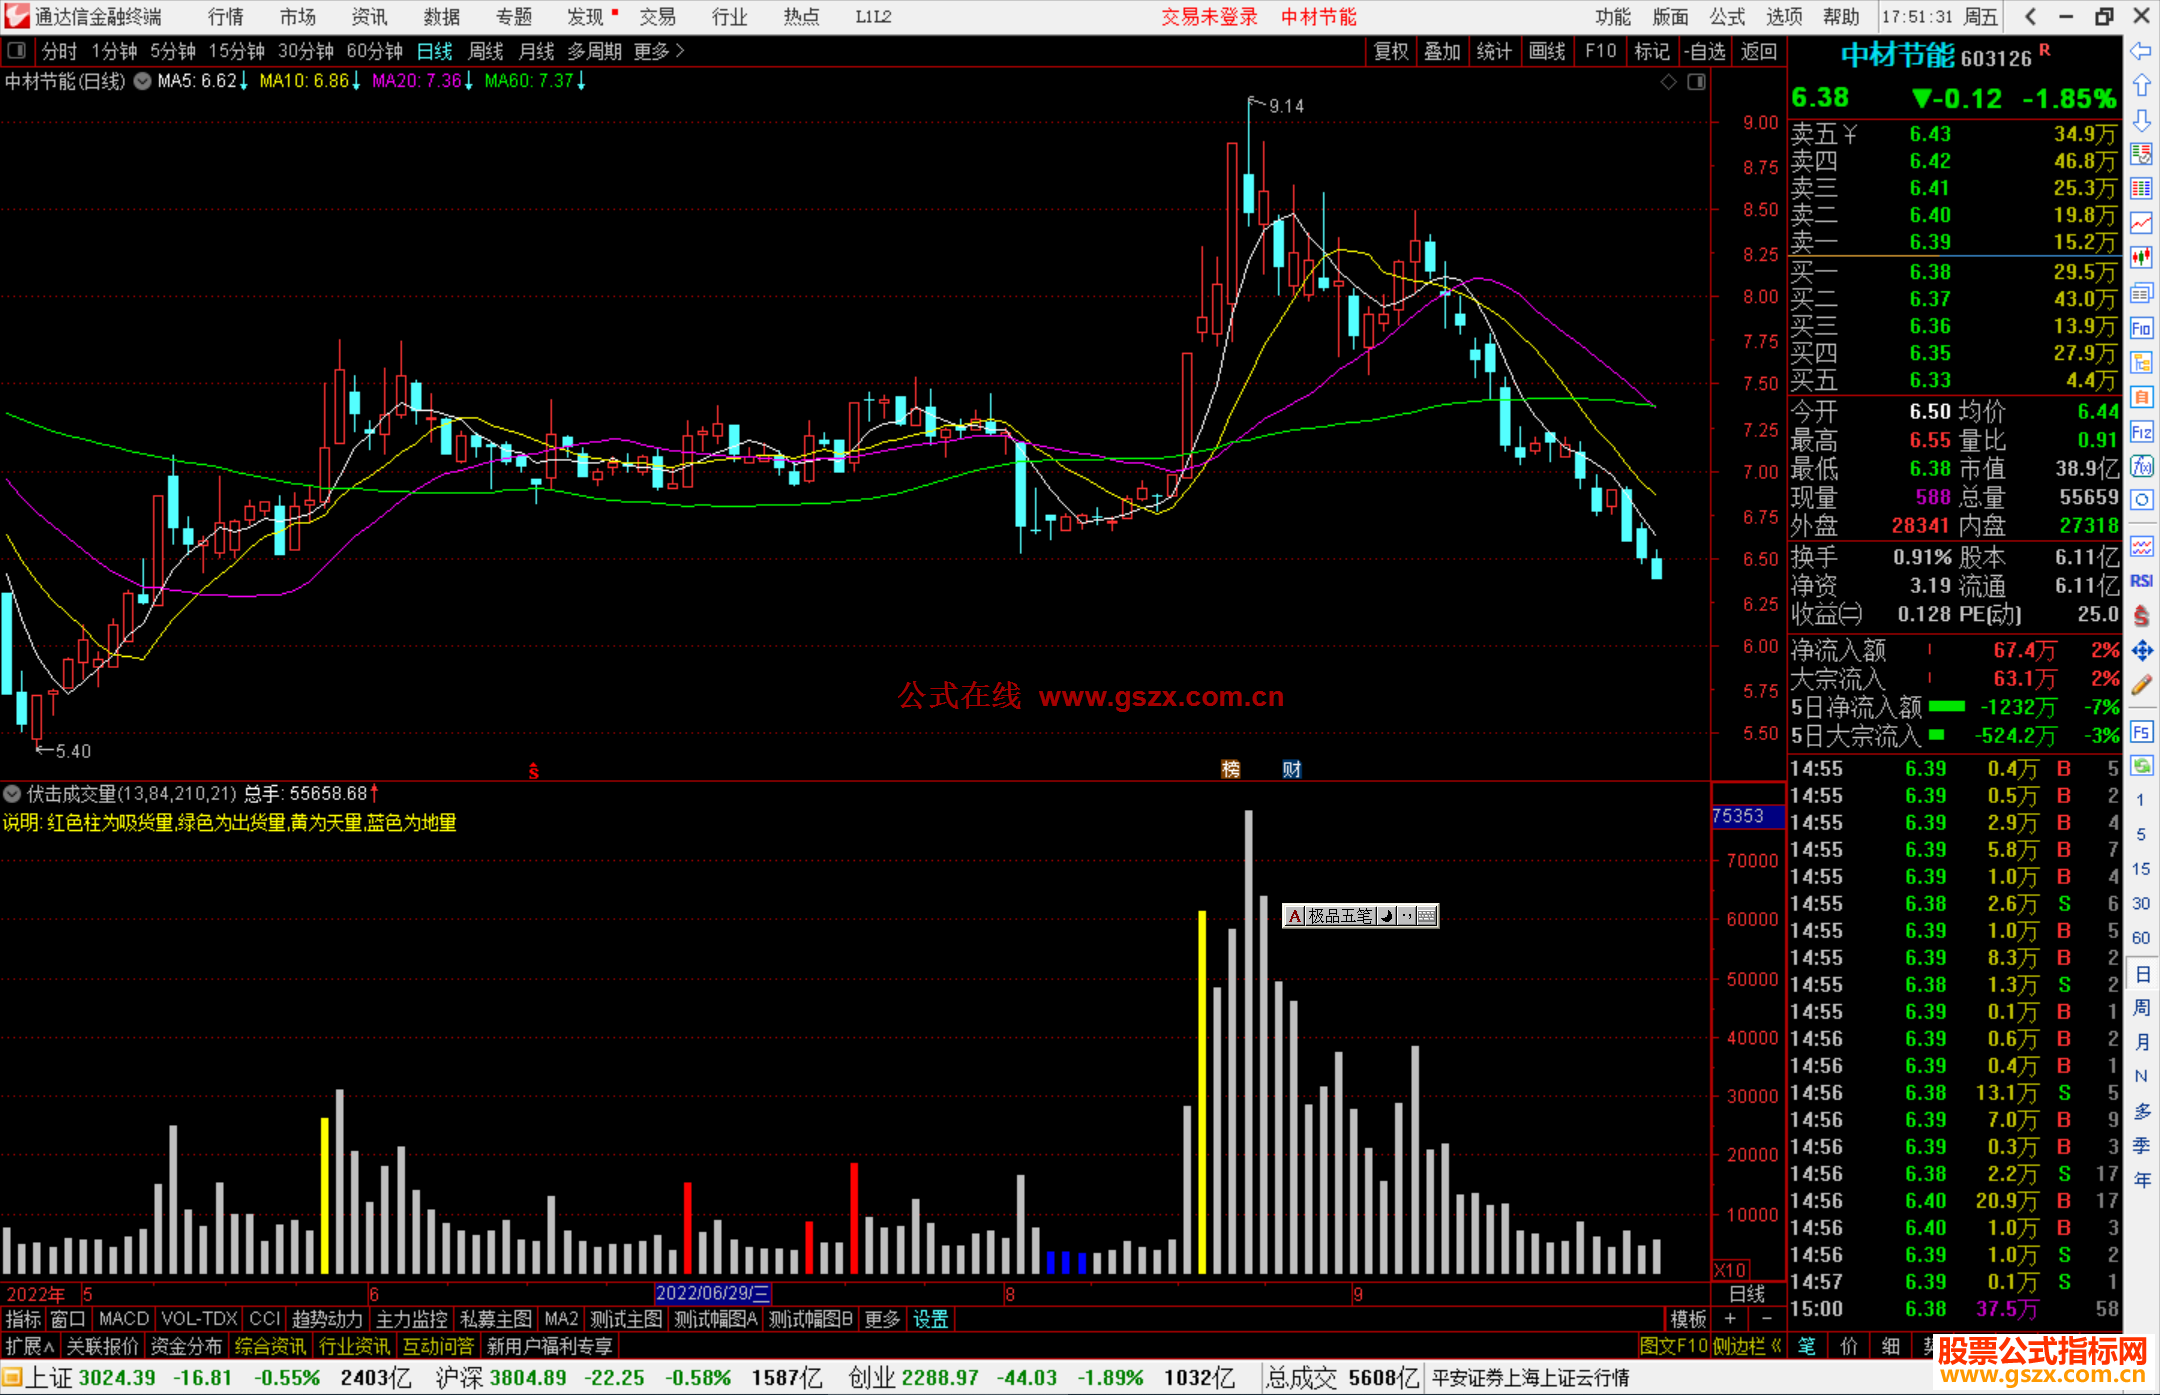Screen dimensions: 2160x1395
Task: Switch to the VOL-TDX indicator tab
Action: point(199,1319)
